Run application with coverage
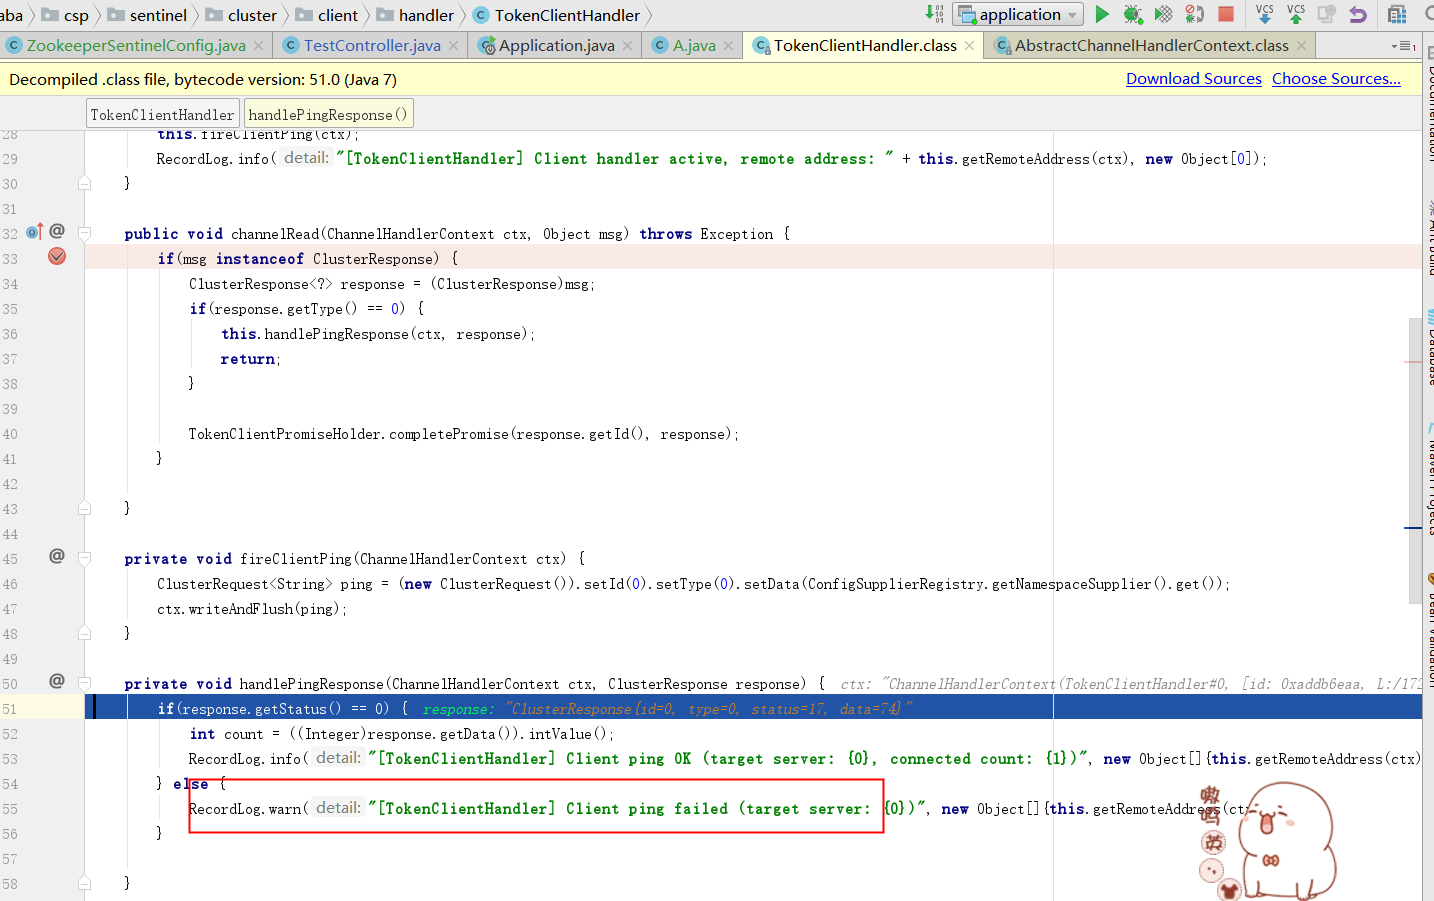The height and width of the screenshot is (901, 1434). pos(1164,14)
